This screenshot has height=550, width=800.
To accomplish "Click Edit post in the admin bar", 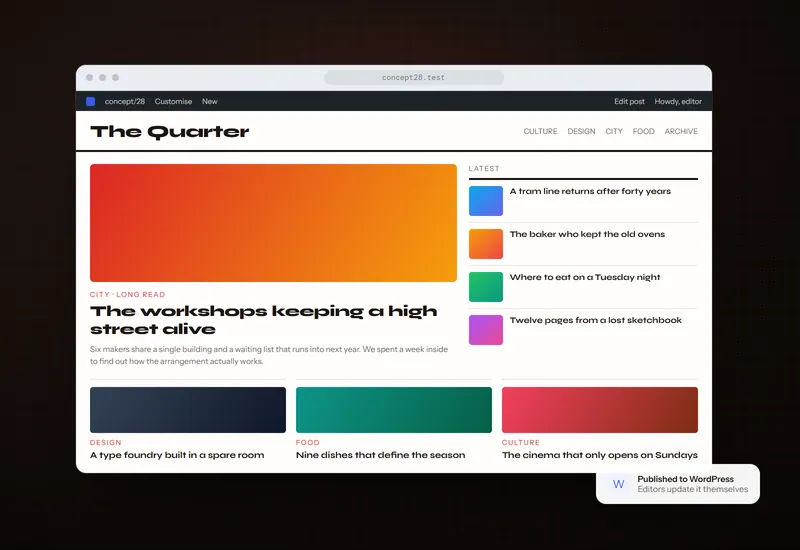I will (629, 102).
